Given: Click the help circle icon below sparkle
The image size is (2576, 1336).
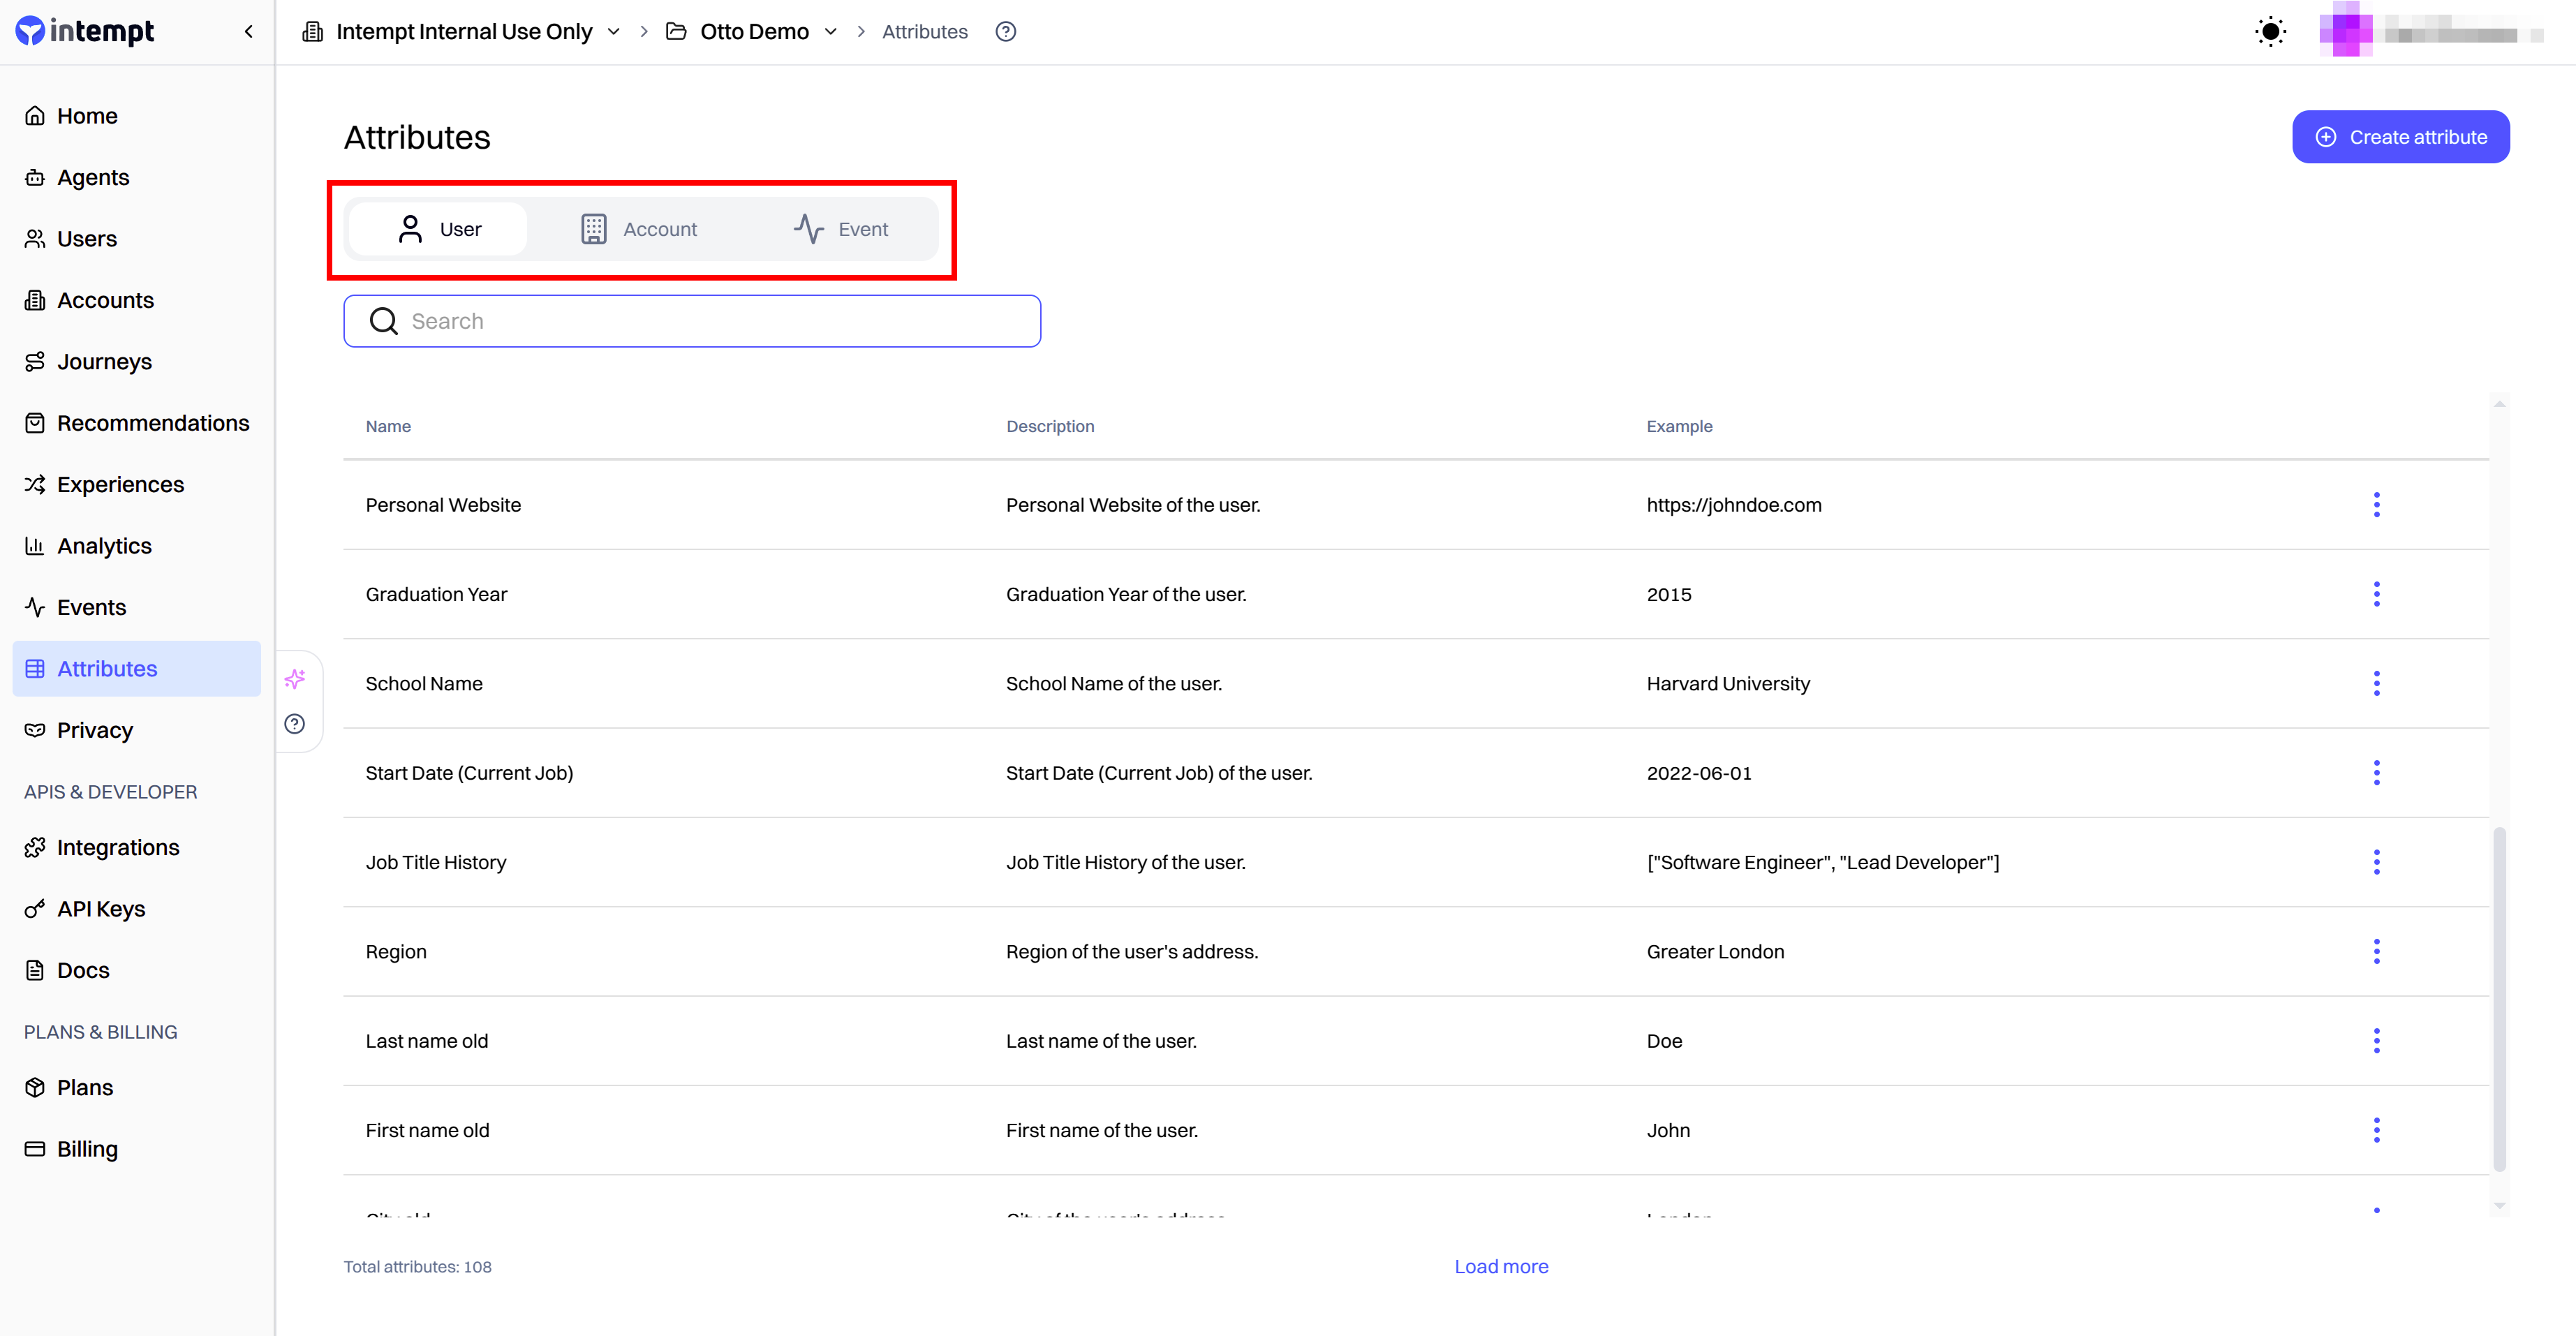Looking at the screenshot, I should [x=295, y=724].
